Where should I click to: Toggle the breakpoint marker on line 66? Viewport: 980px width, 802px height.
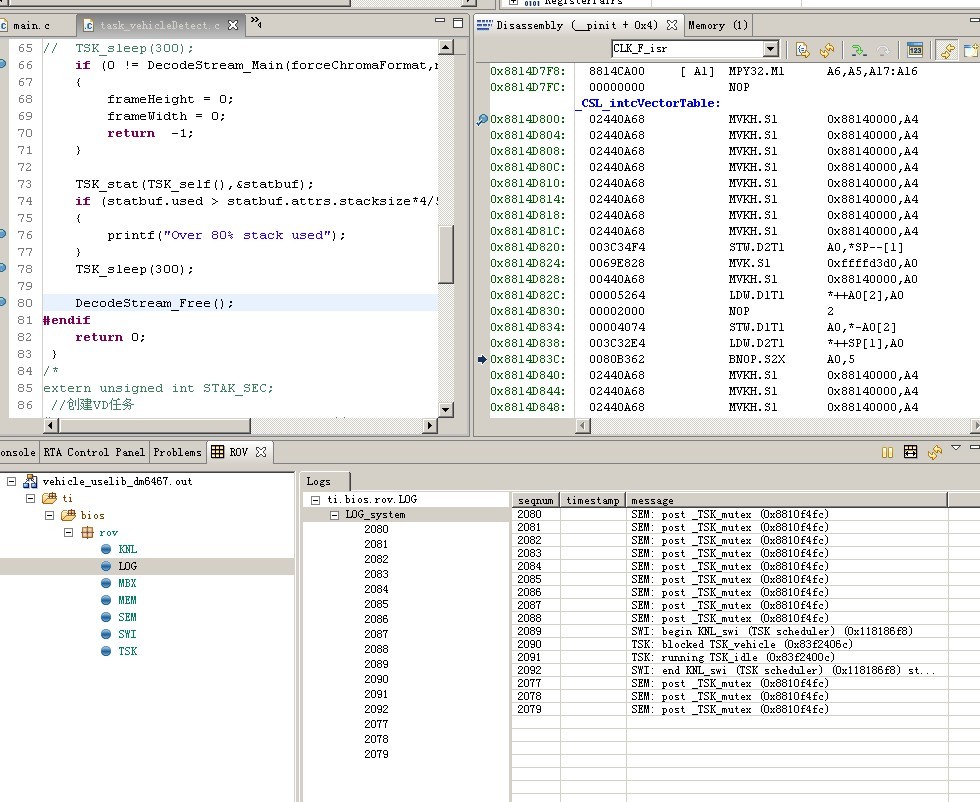[2, 64]
